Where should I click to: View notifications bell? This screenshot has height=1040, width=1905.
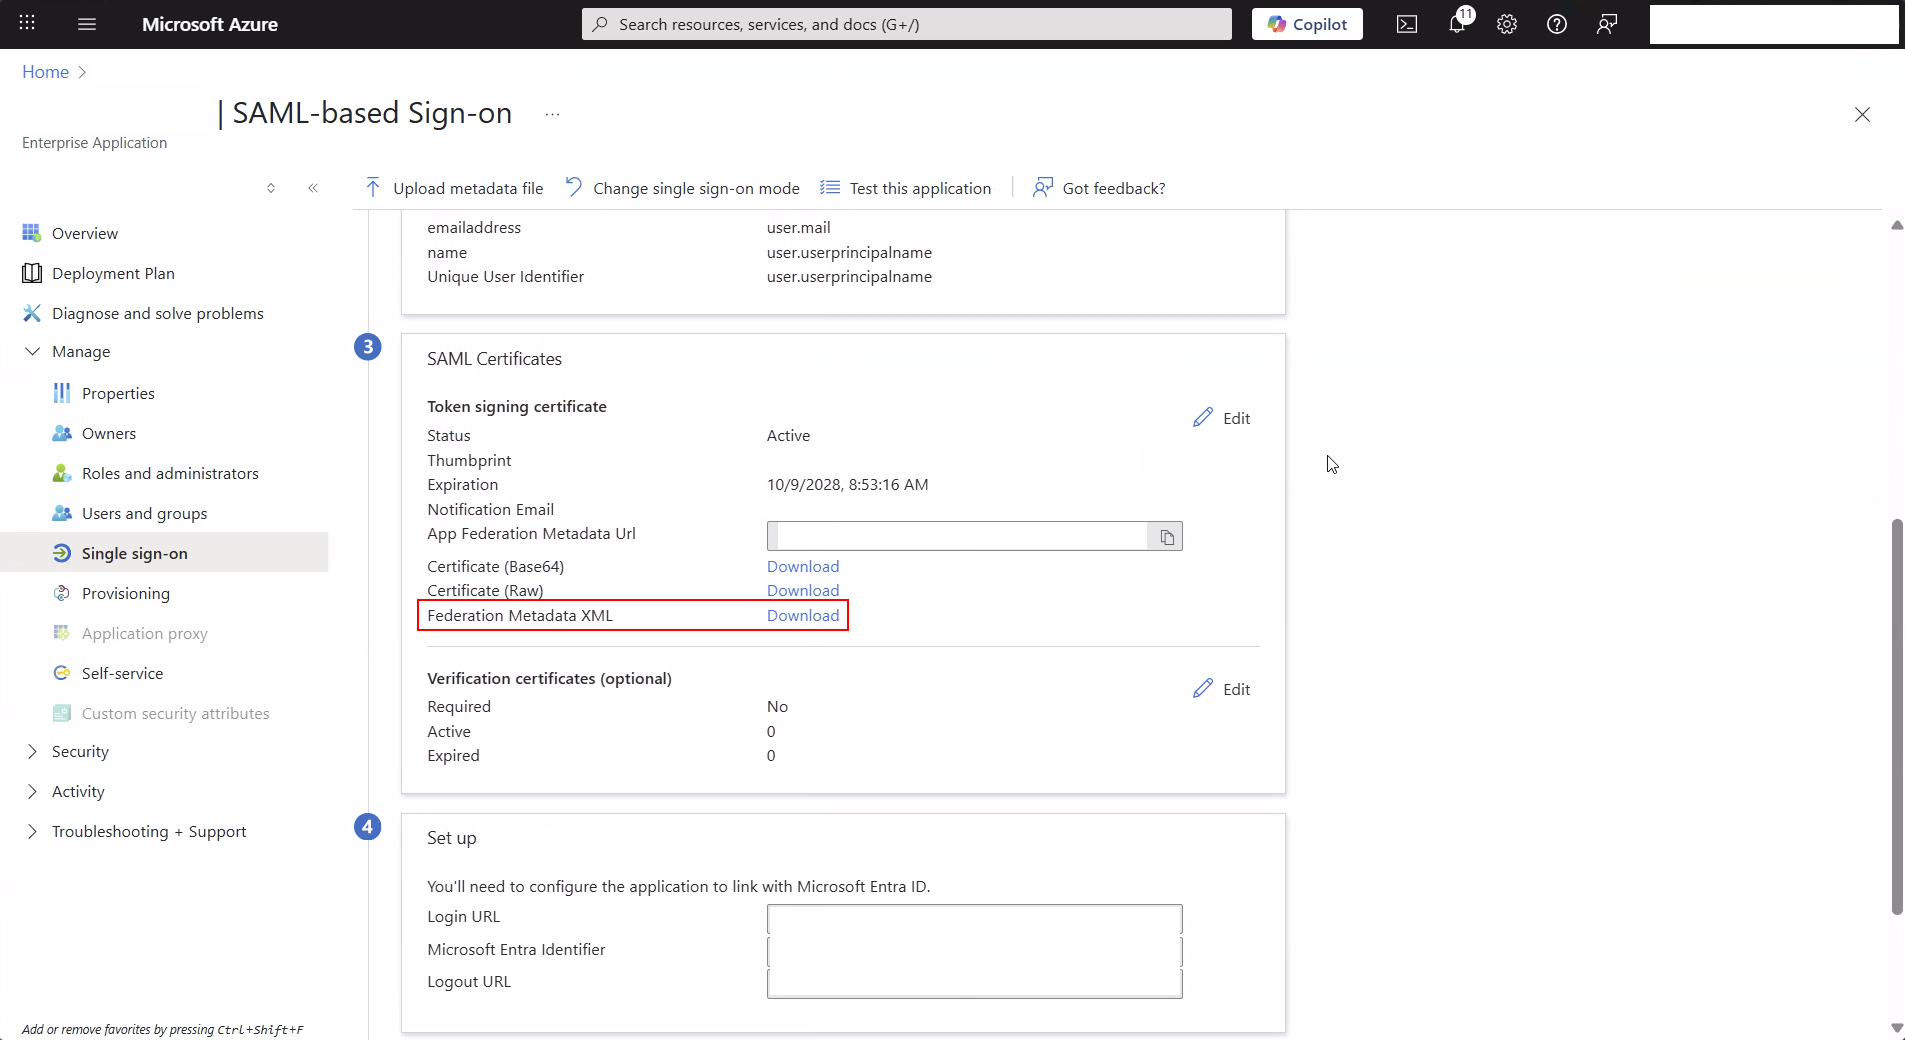1458,24
